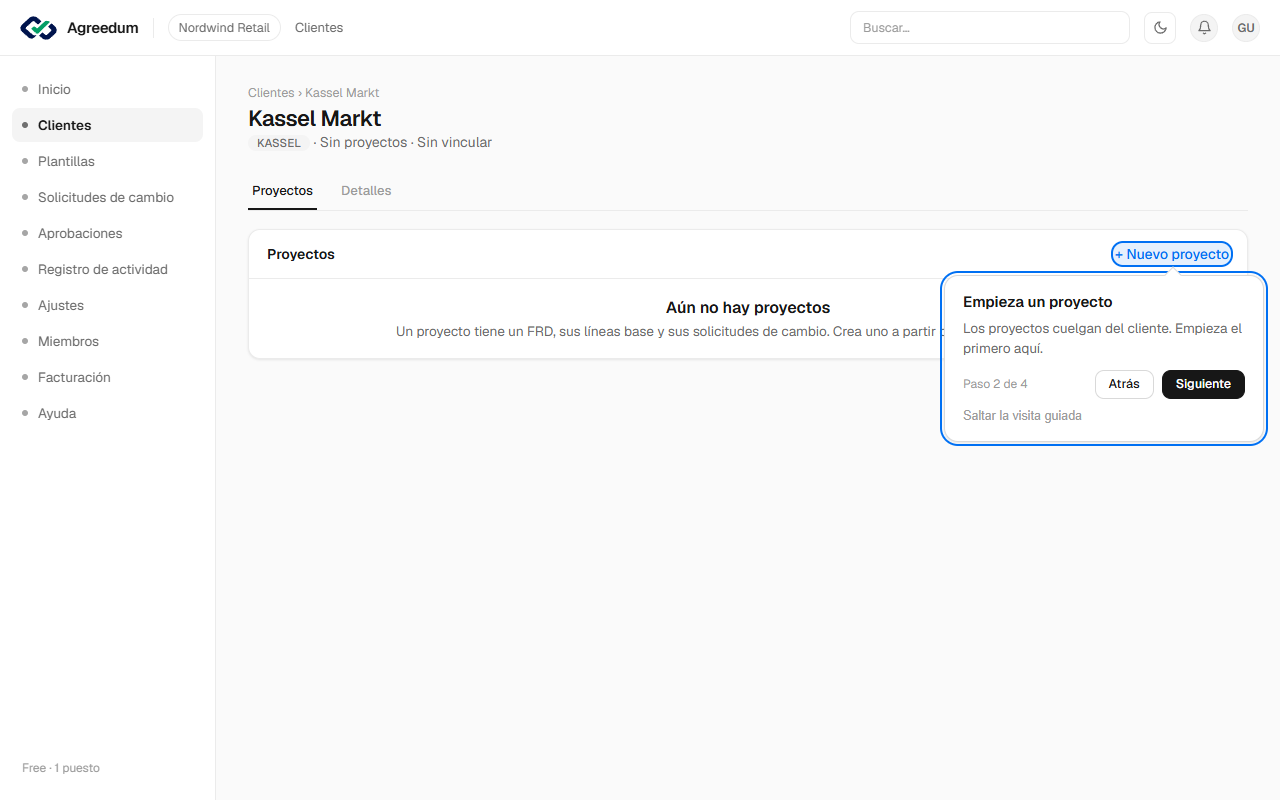Viewport: 1280px width, 800px height.
Task: Switch to the Detalles tab
Action: [x=366, y=190]
